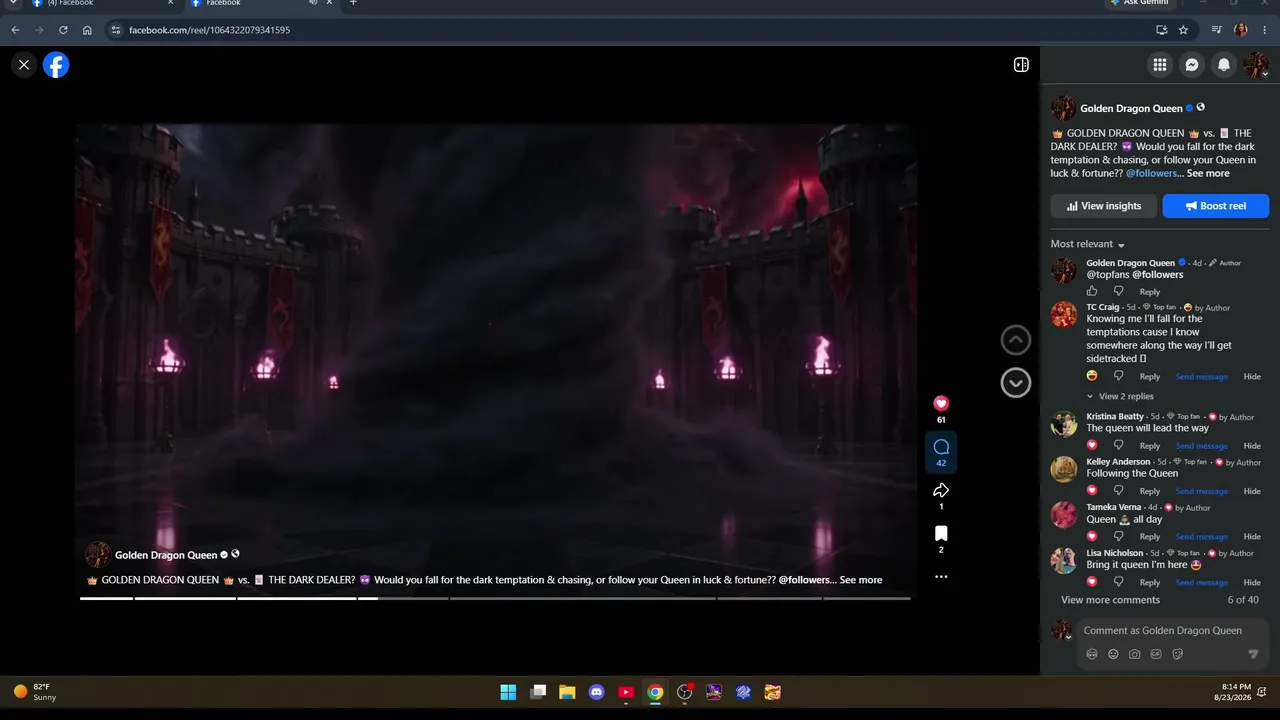This screenshot has width=1280, height=720.
Task: Toggle love reaction on Kristina Beatty's comment
Action: [1092, 445]
